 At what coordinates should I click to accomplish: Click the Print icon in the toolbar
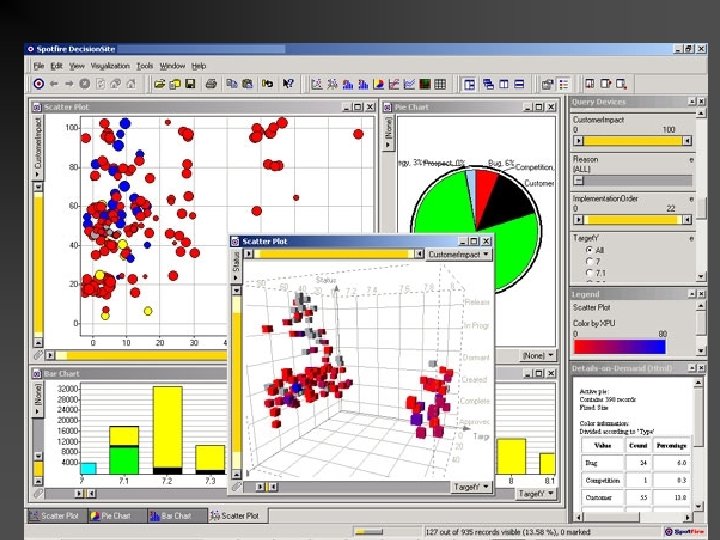coord(211,84)
